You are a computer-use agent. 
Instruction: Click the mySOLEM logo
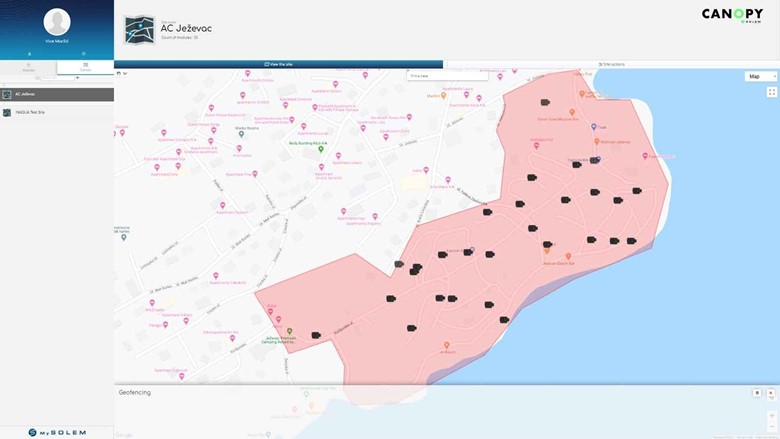pyautogui.click(x=57, y=432)
